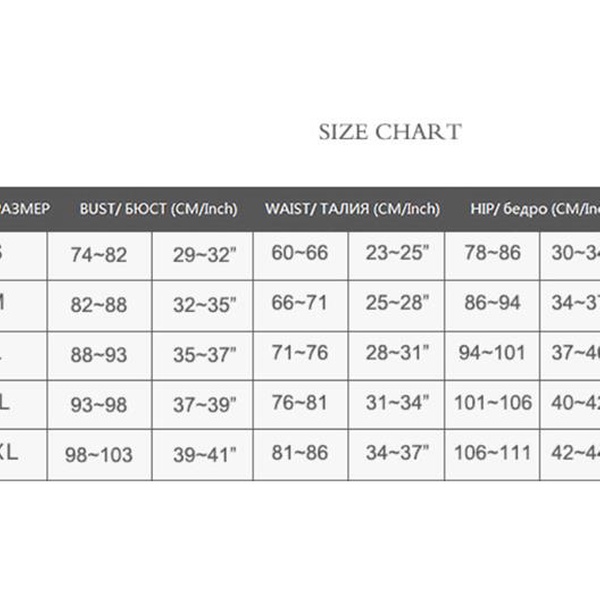Click the hip cell 78~86
This screenshot has width=600, height=600.
(493, 254)
